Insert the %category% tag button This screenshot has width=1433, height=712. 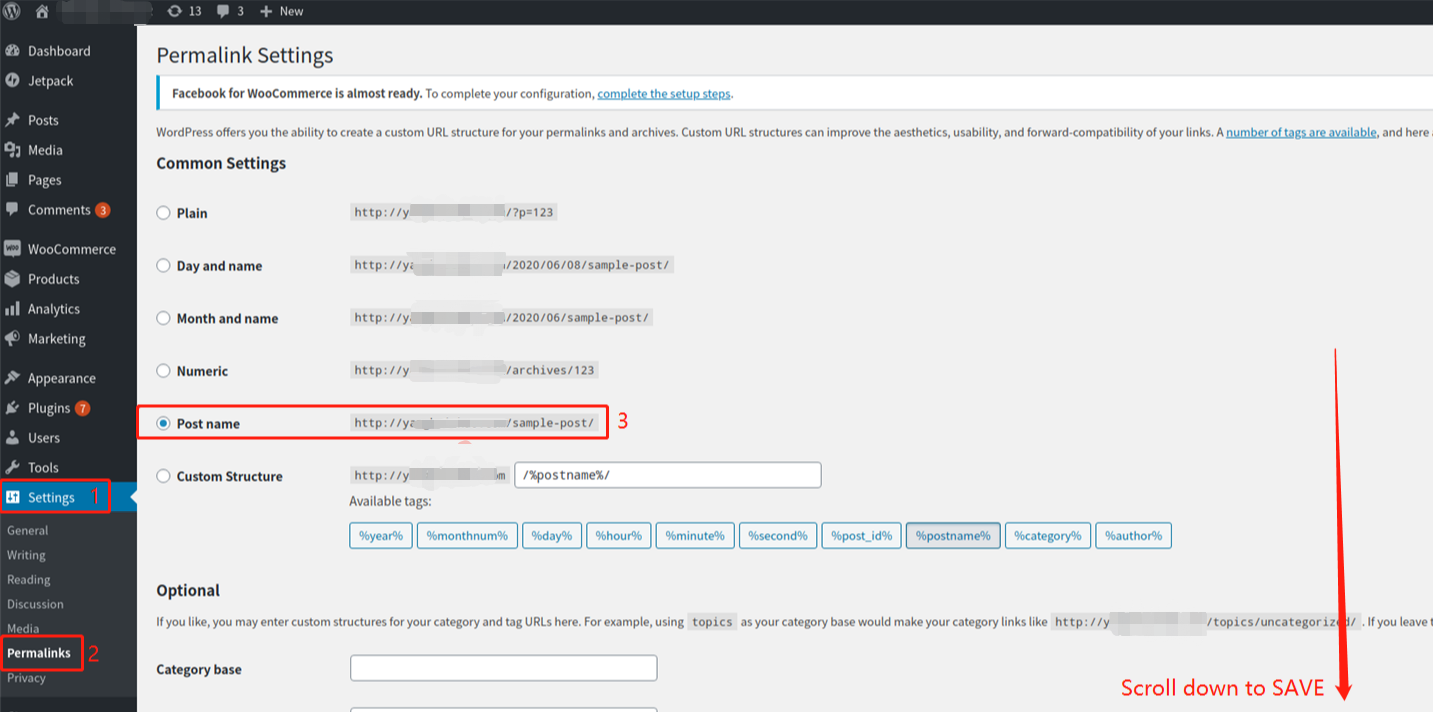1048,536
